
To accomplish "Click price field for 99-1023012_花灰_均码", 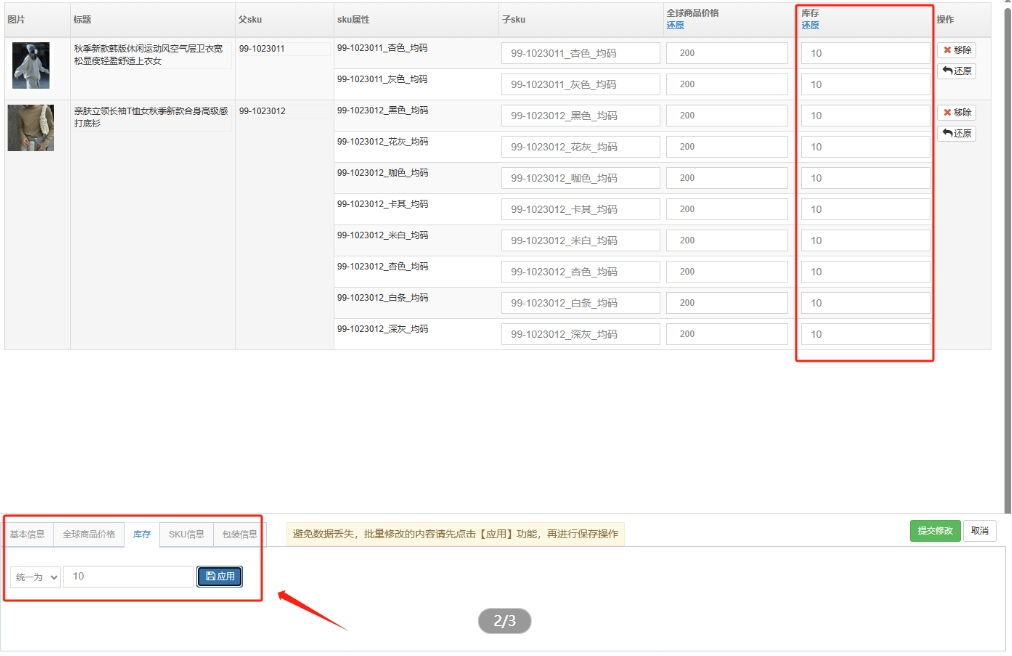I will click(727, 147).
